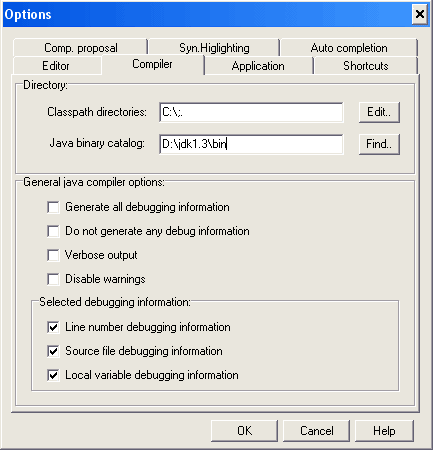Go to the Editor tab
The width and height of the screenshot is (433, 450).
pos(57,66)
